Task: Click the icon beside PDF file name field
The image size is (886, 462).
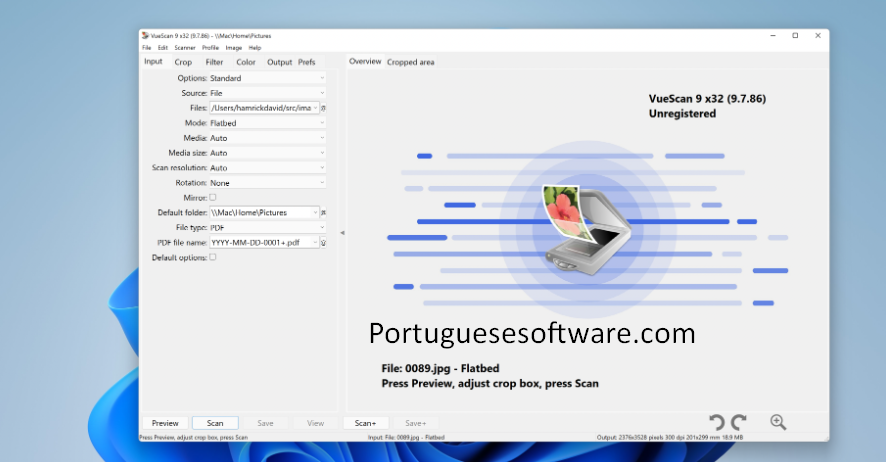Action: (323, 243)
